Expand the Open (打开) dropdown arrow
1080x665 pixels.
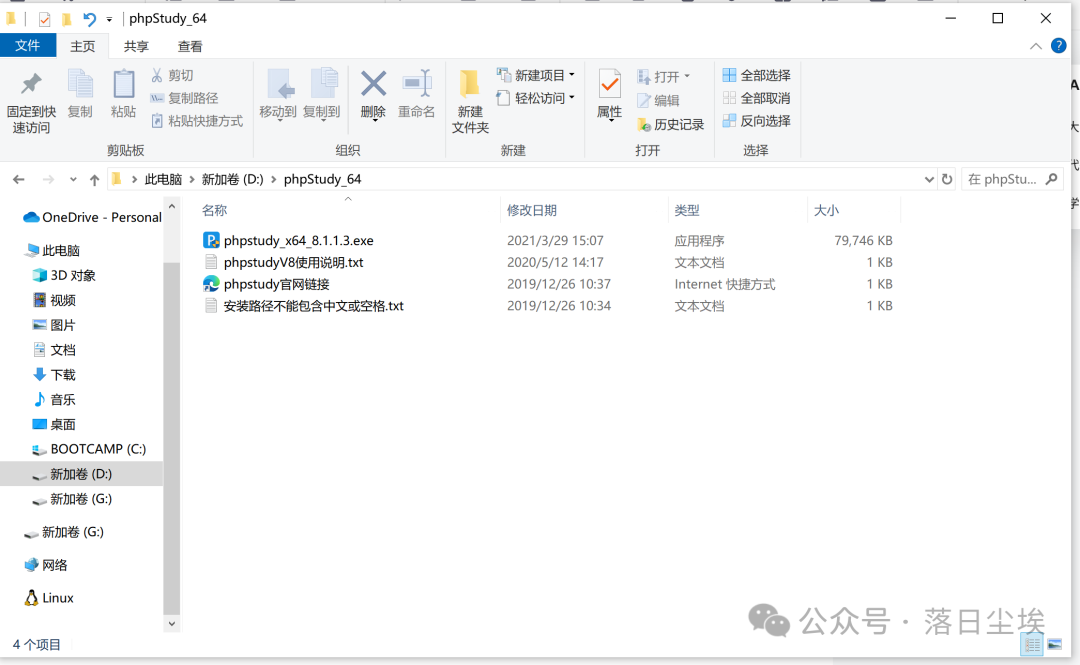(687, 76)
